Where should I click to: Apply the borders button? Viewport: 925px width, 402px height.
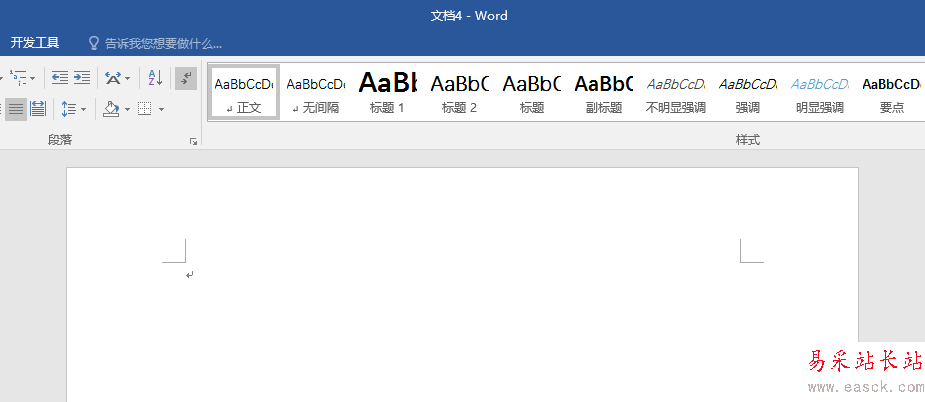(145, 109)
